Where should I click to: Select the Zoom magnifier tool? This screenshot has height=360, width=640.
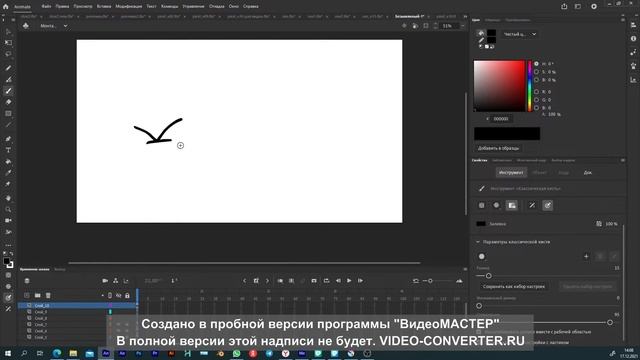8,209
